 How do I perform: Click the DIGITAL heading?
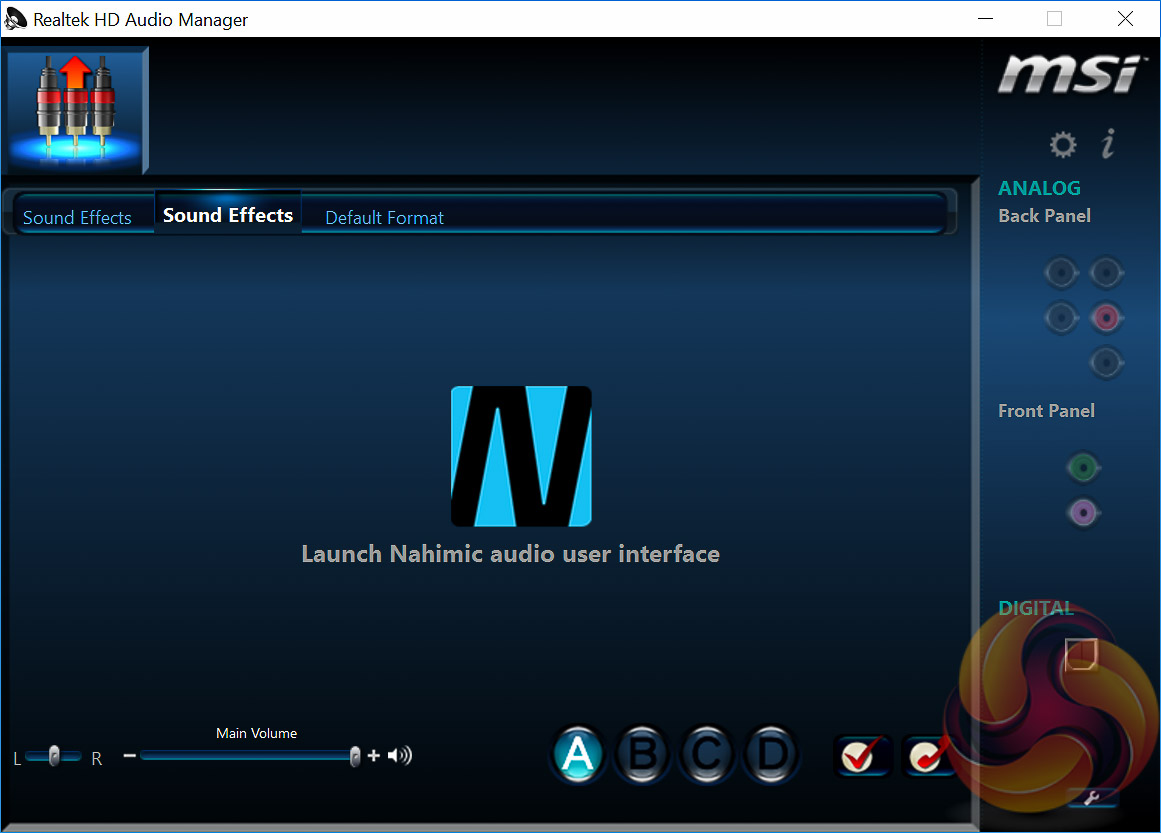click(1035, 608)
